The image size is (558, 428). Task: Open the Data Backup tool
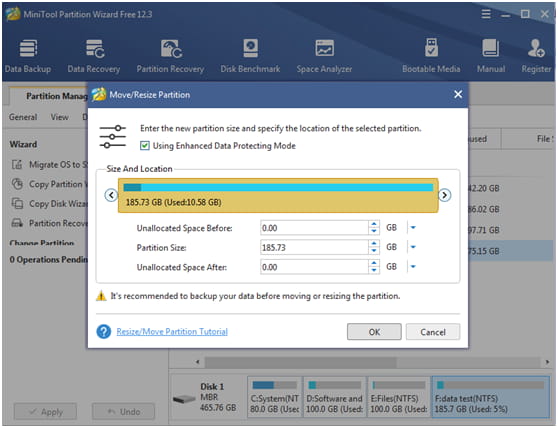tap(28, 56)
